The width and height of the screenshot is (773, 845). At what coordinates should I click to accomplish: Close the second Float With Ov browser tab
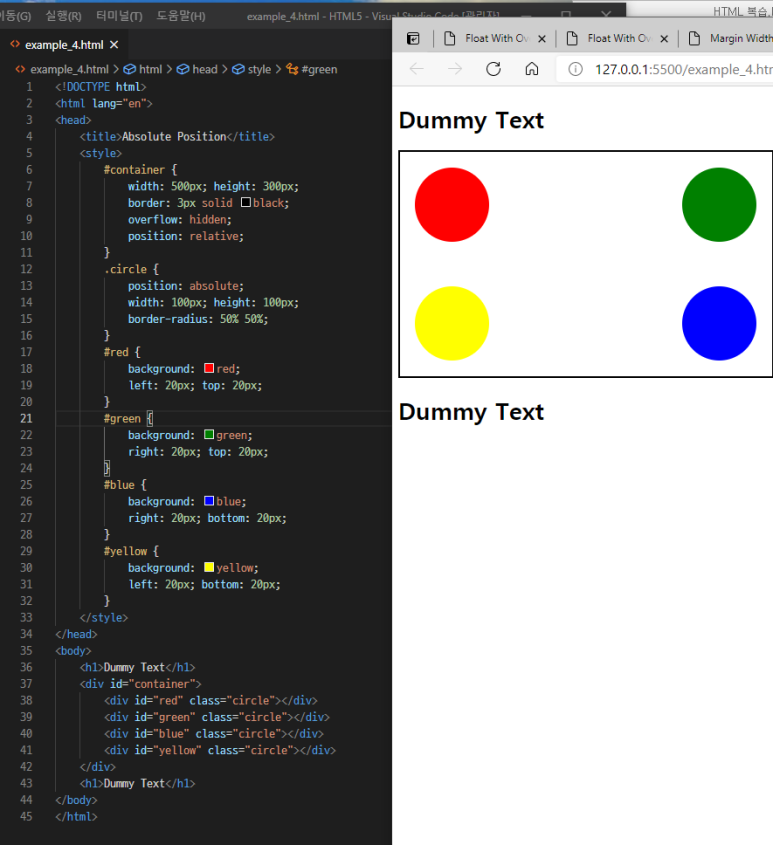click(x=664, y=38)
